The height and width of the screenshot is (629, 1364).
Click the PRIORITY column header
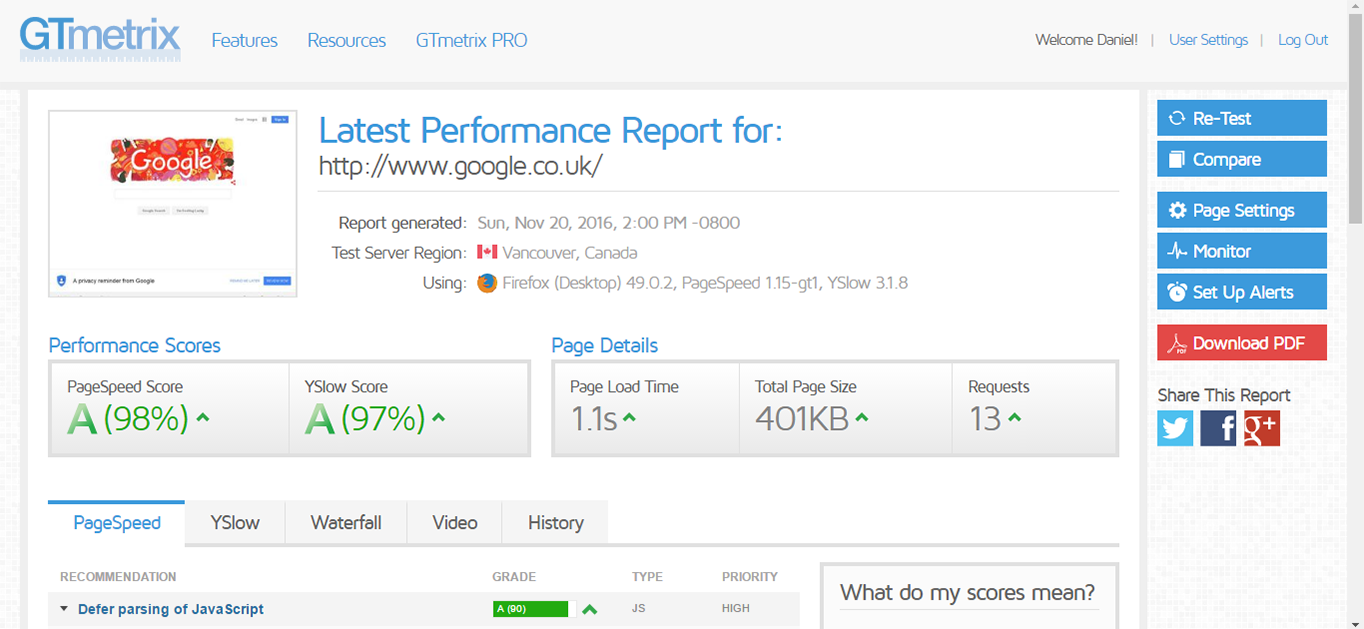(x=750, y=577)
